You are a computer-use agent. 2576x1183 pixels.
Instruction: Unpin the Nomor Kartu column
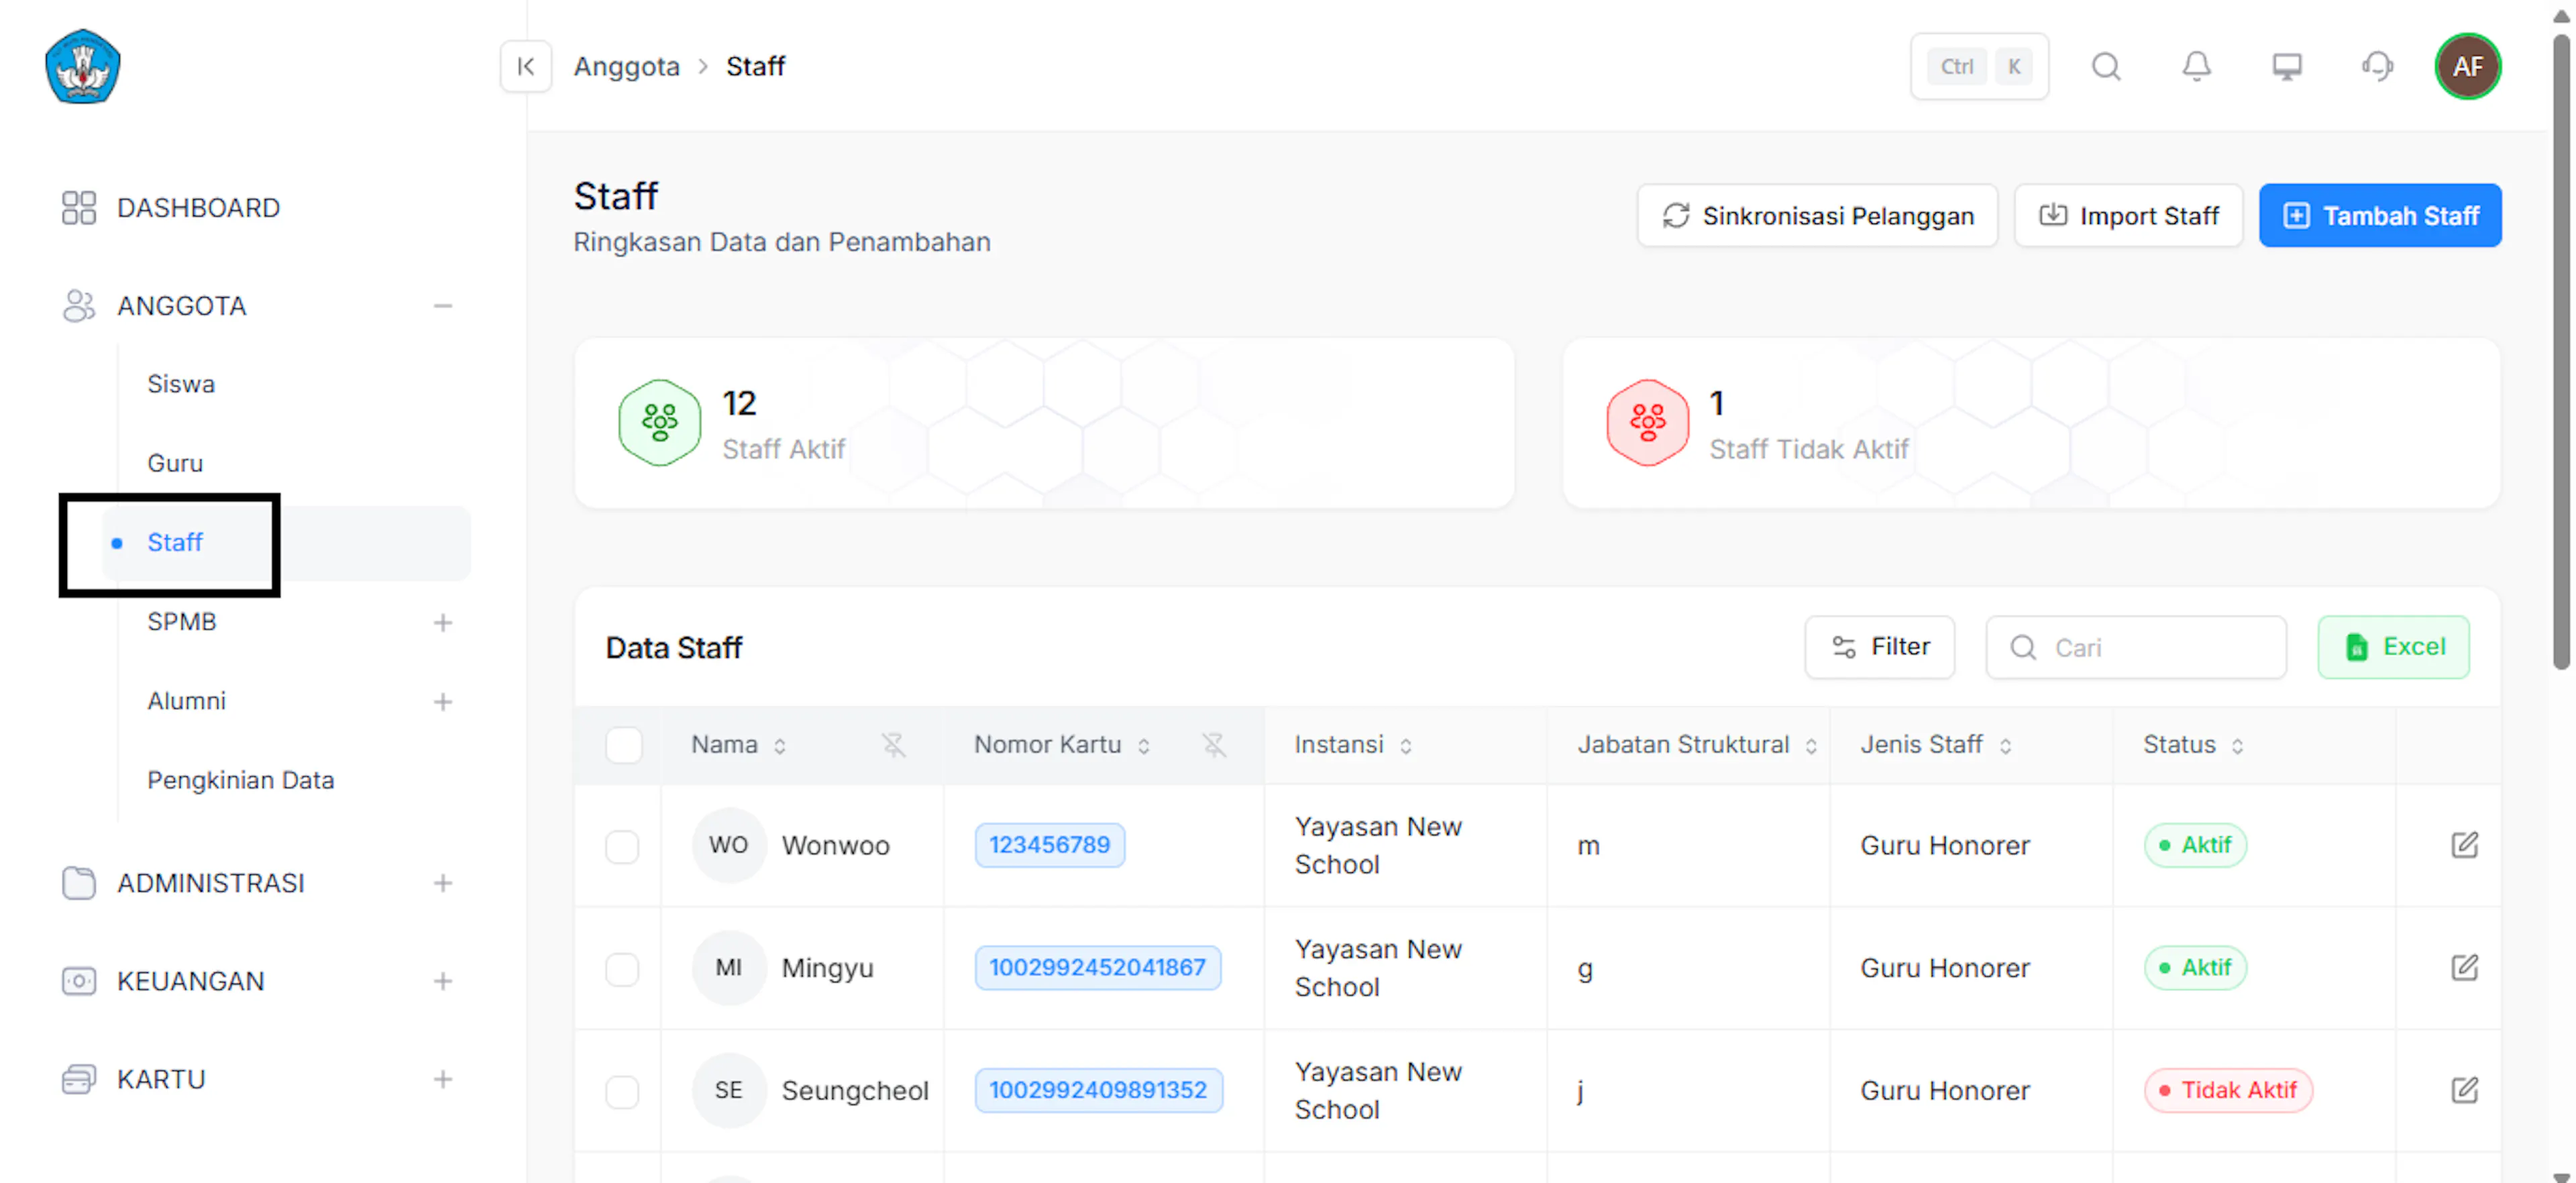[x=1213, y=745]
